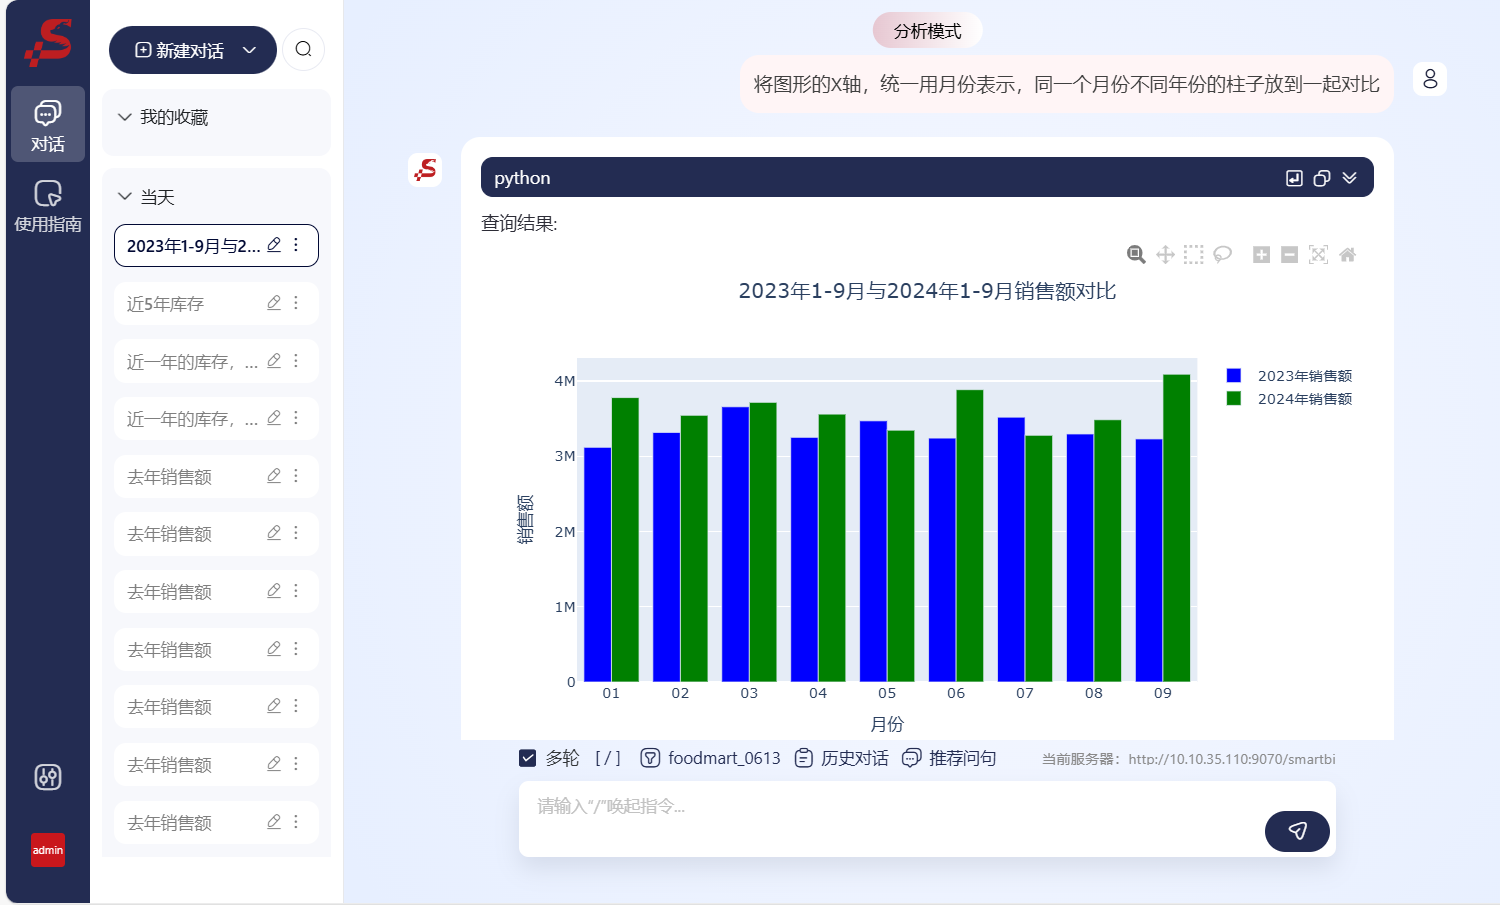Viewport: 1500px width, 905px height.
Task: Open the 近5年库存 conversation
Action: (x=216, y=304)
